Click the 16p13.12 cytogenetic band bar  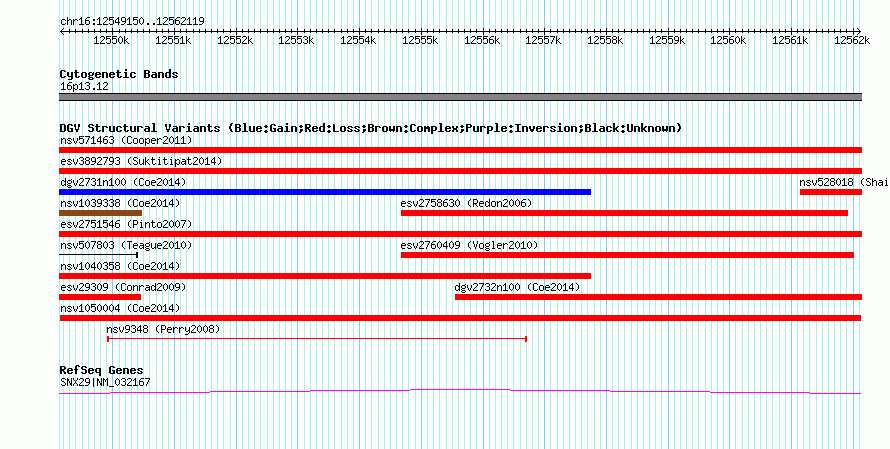(460, 97)
